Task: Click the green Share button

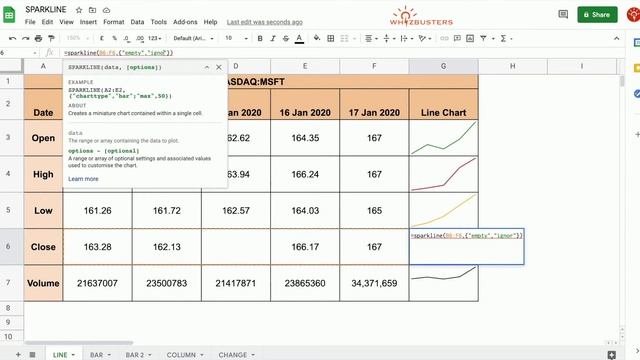Action: pos(597,15)
